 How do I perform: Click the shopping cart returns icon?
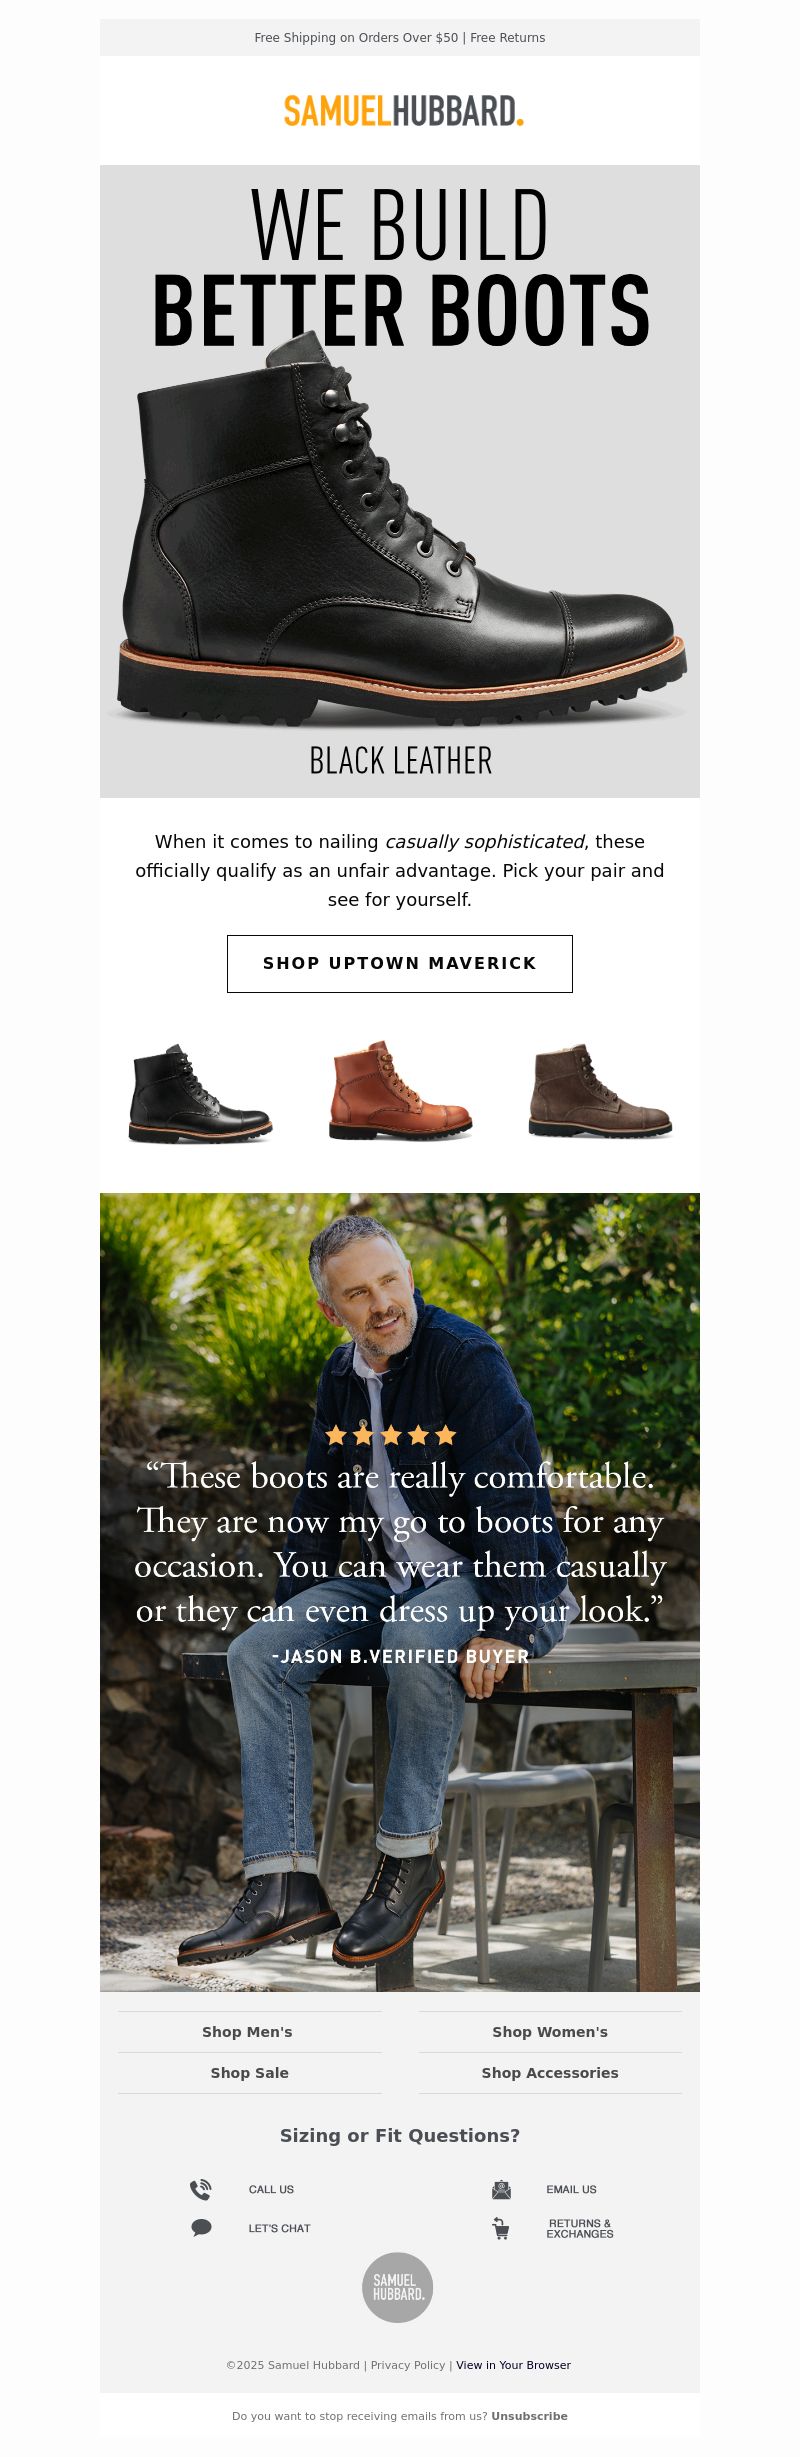pyautogui.click(x=501, y=2227)
